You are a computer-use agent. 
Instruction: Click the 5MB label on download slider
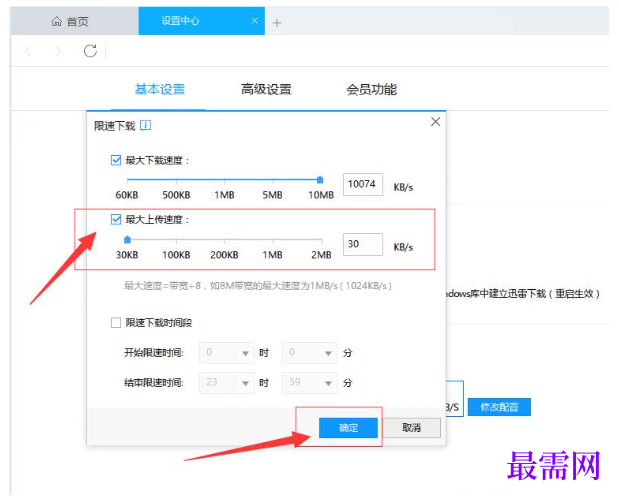coord(272,195)
